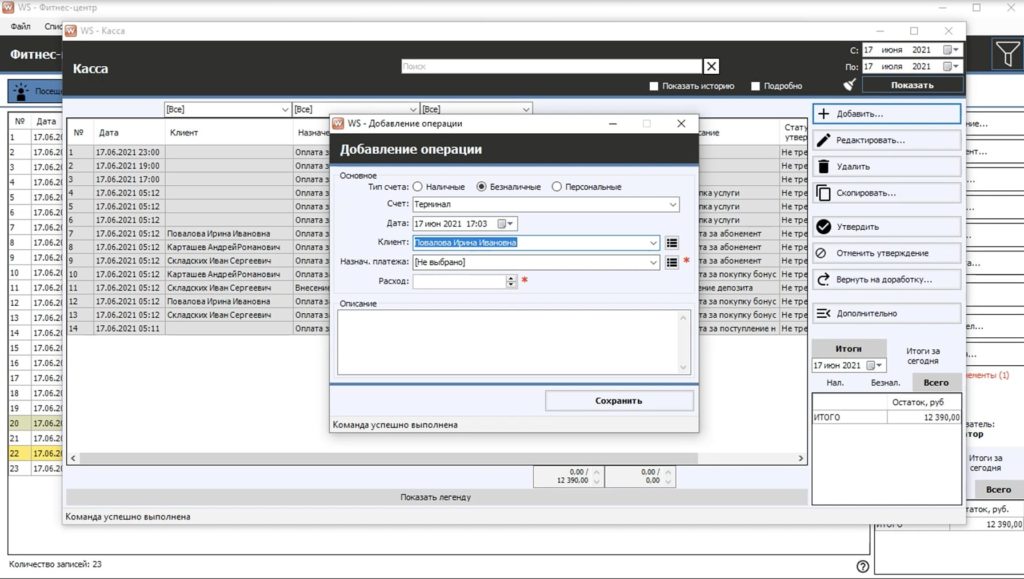Click the funnel filter icon in main window

1007,54
